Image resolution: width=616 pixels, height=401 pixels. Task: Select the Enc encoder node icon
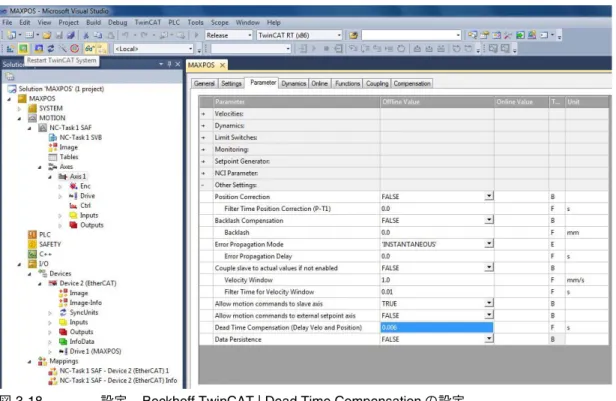click(x=73, y=186)
